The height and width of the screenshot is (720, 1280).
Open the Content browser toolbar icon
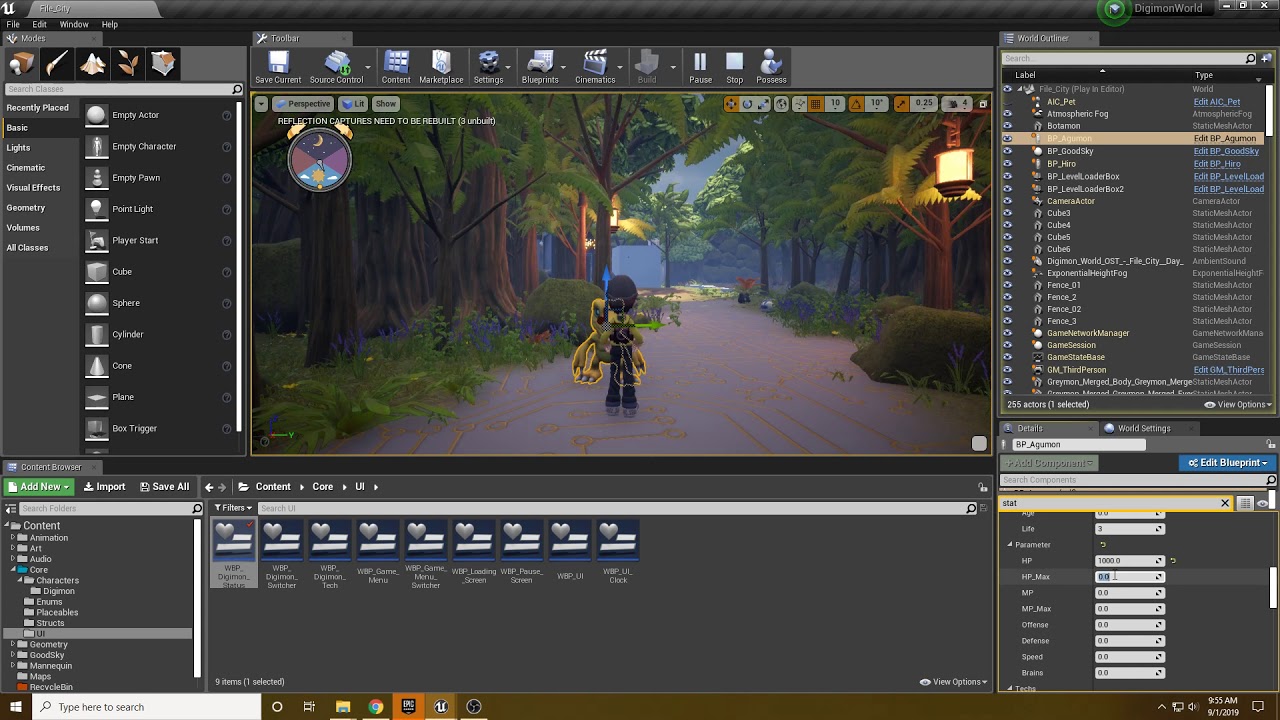(396, 67)
